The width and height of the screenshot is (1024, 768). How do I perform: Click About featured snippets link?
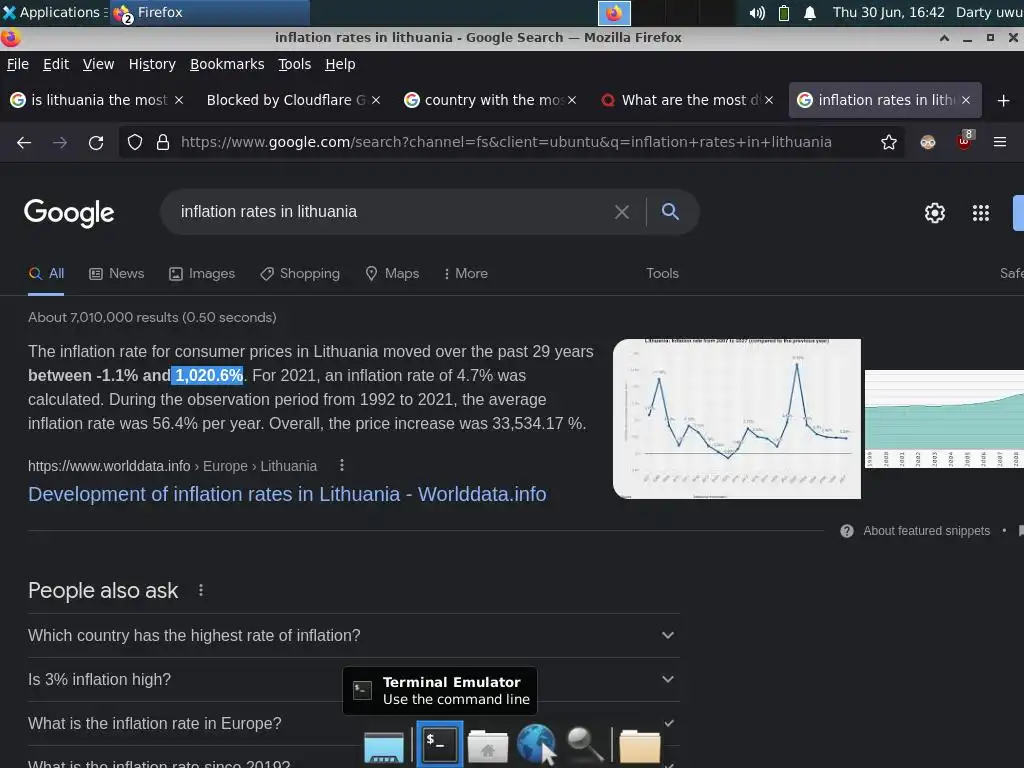click(x=926, y=531)
